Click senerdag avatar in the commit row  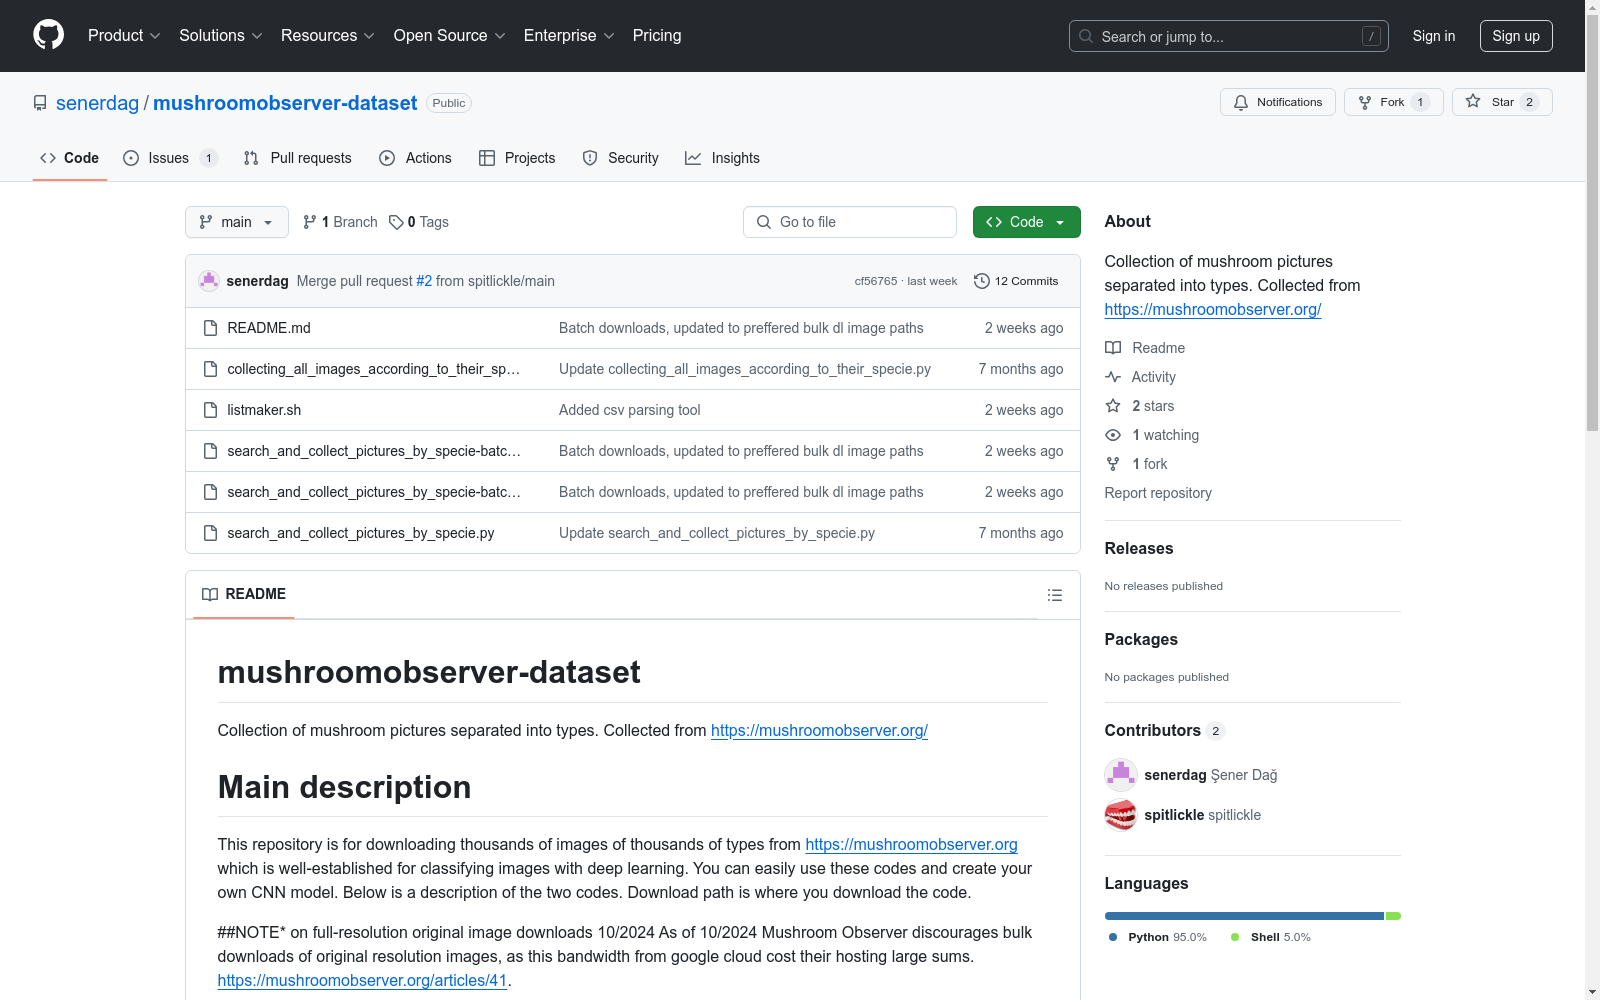tap(209, 281)
